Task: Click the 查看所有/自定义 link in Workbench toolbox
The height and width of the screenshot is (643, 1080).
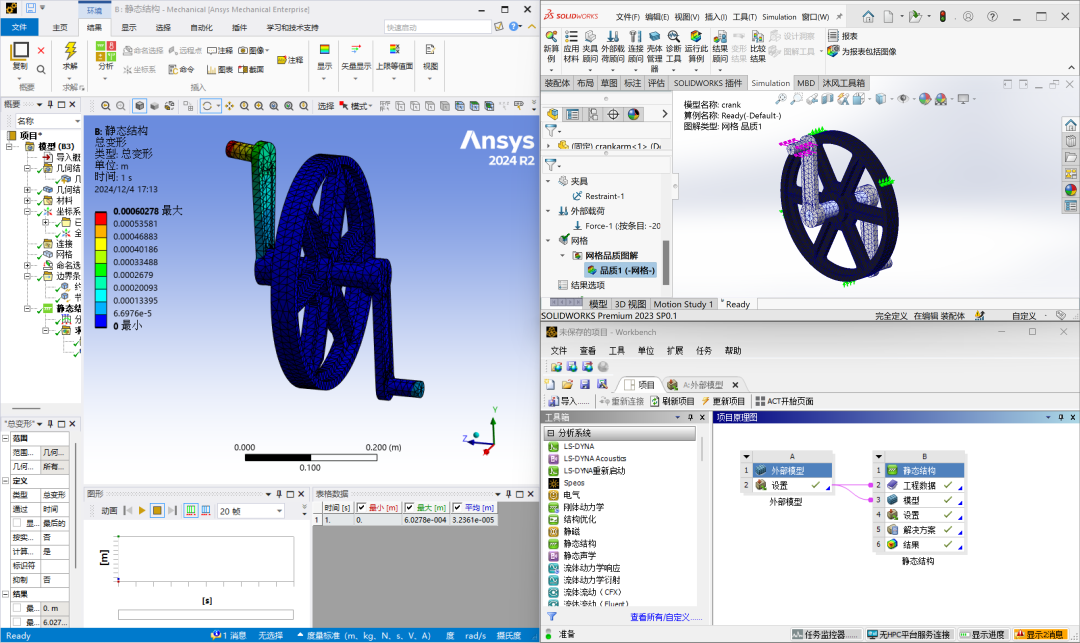Action: [665, 617]
